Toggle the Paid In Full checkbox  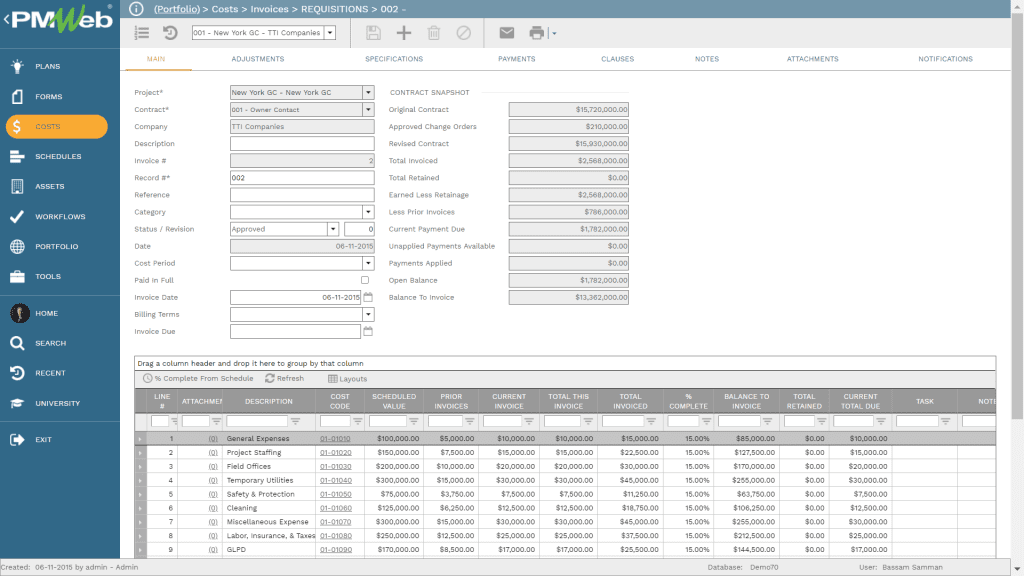pos(365,280)
